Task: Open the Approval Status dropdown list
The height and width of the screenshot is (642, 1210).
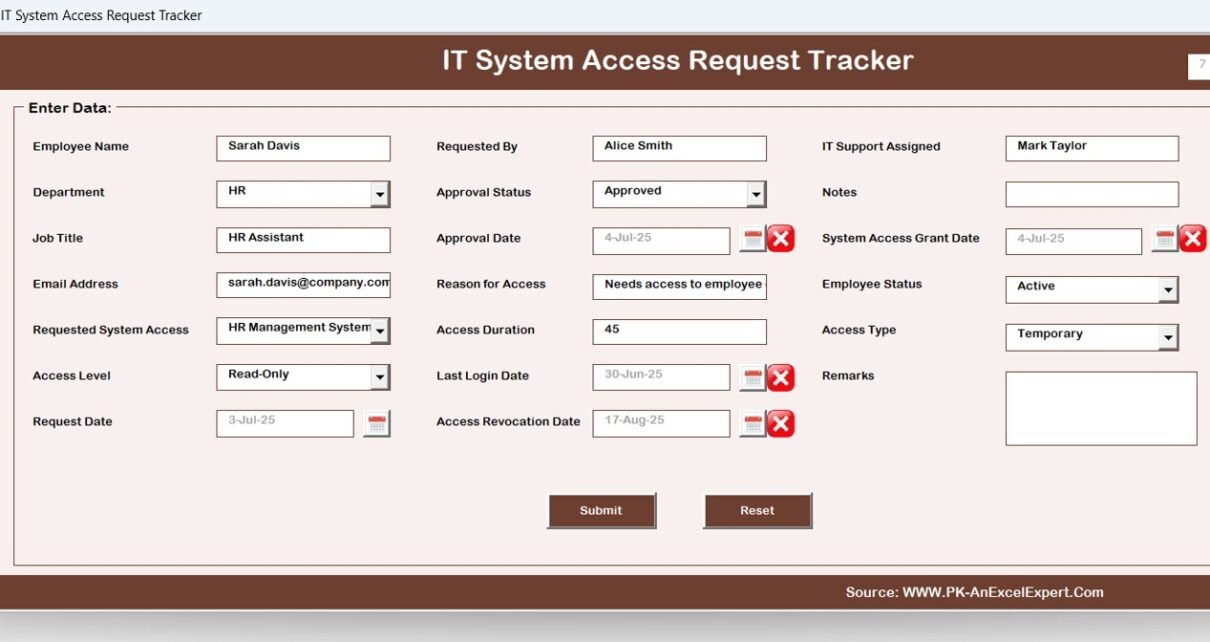Action: pyautogui.click(x=758, y=194)
